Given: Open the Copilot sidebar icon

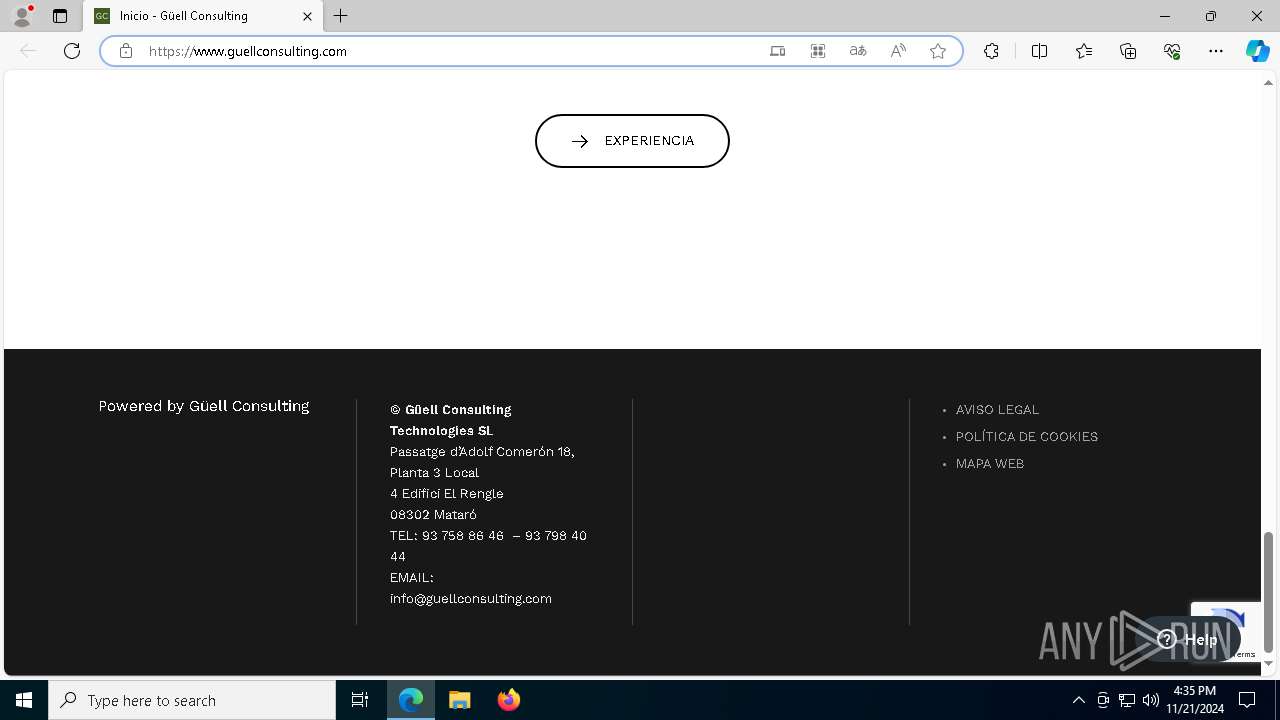Looking at the screenshot, I should (x=1257, y=51).
